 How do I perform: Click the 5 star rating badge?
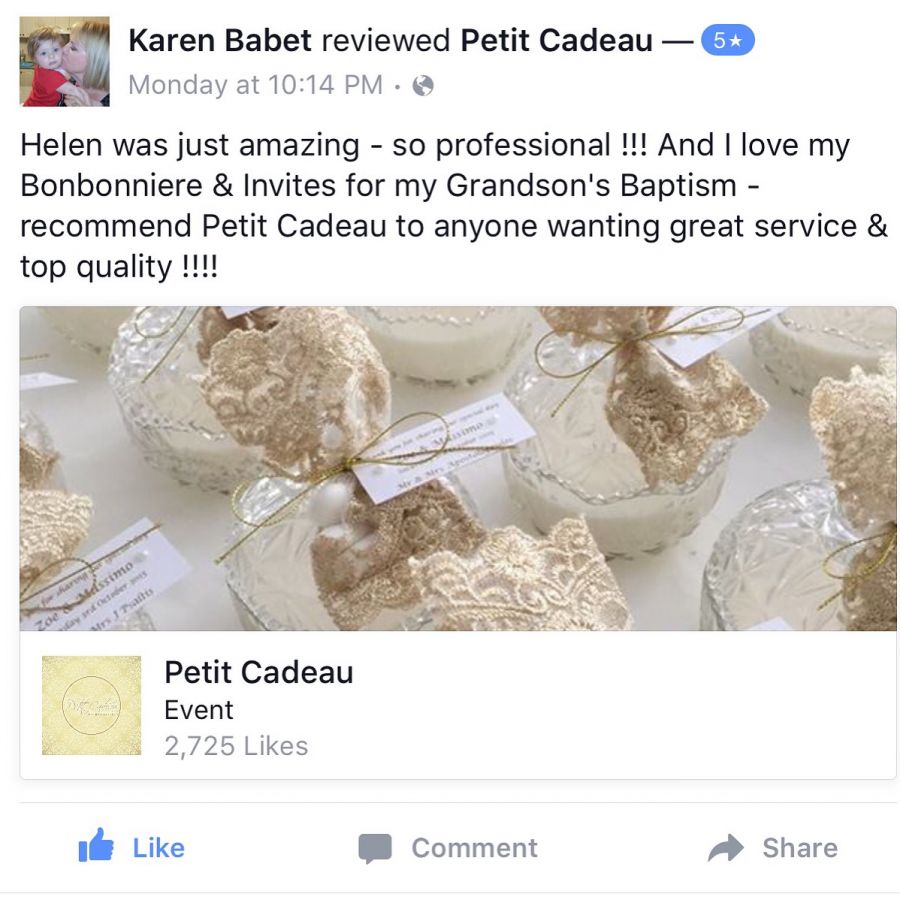pos(727,40)
